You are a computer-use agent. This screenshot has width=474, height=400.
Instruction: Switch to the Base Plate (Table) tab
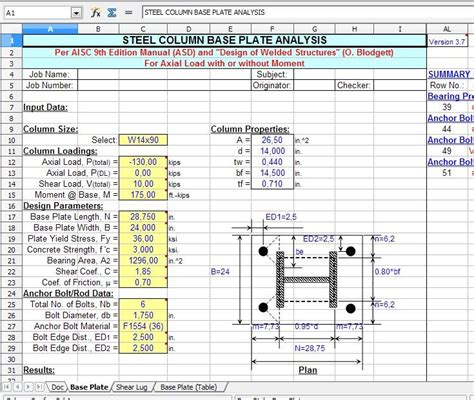click(189, 387)
